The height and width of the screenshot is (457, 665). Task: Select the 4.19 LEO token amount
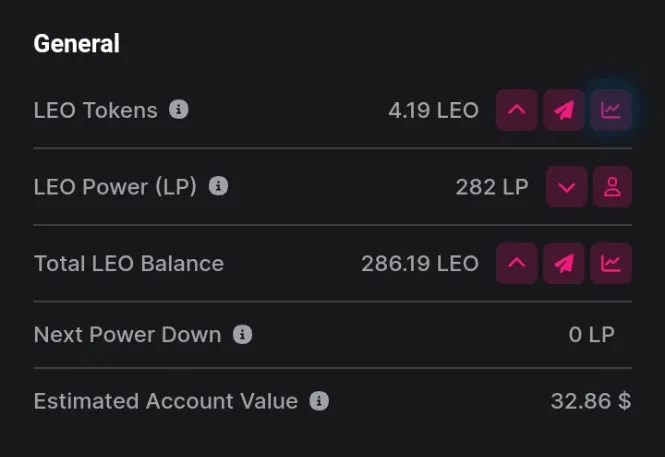click(x=433, y=110)
